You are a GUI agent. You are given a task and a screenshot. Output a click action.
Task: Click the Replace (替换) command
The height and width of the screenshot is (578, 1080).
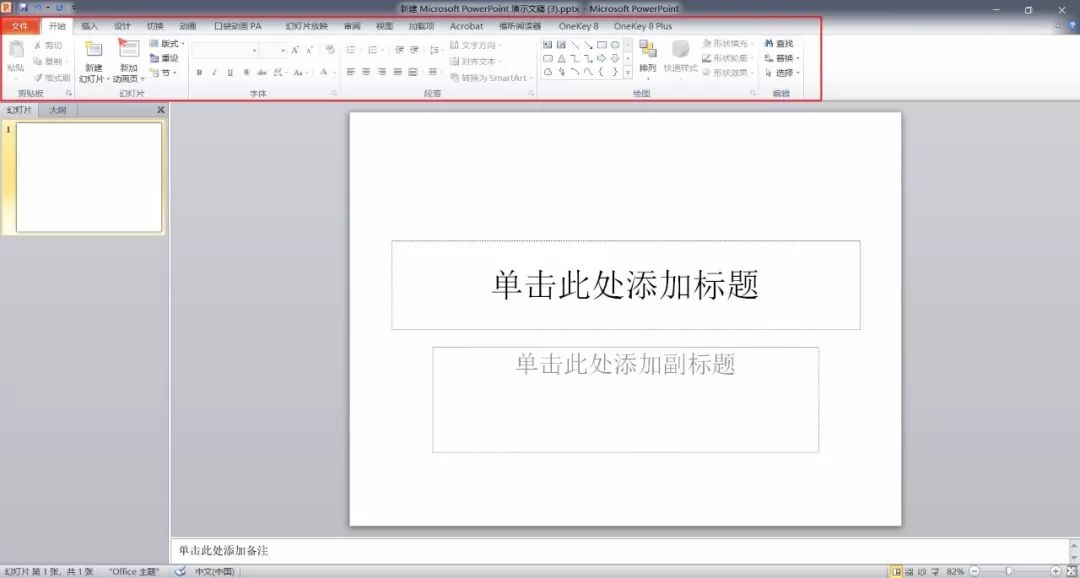click(x=783, y=57)
